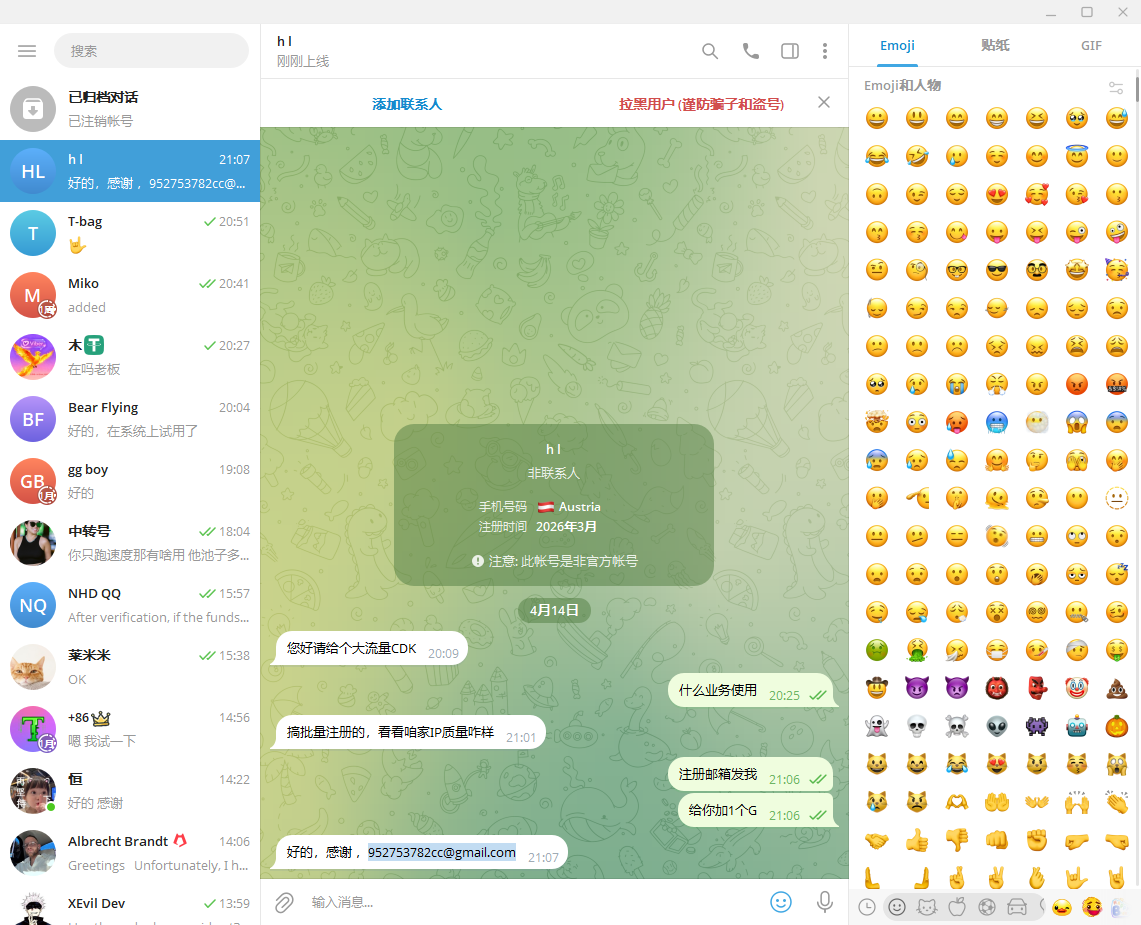Attach a file with the paperclip icon

pyautogui.click(x=284, y=902)
